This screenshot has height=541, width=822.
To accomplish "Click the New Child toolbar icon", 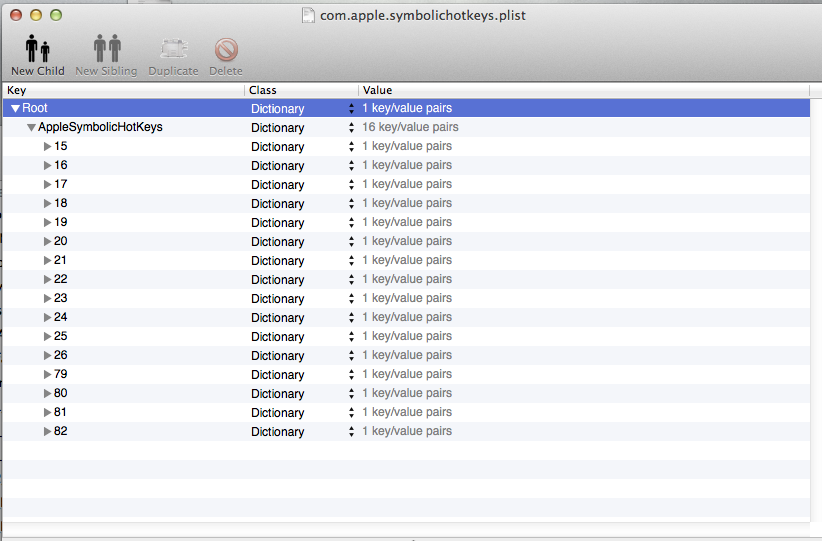I will (x=38, y=49).
